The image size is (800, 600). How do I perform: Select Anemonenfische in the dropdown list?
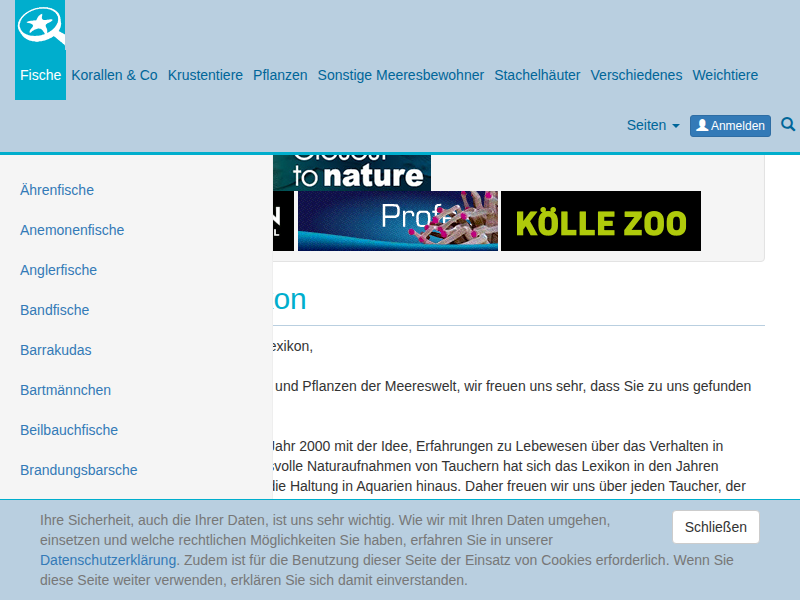point(72,230)
